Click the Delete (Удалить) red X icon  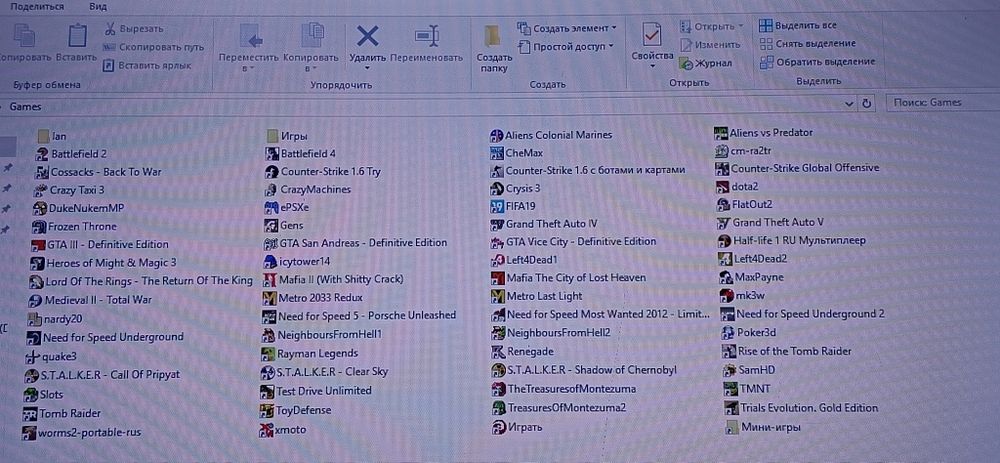[x=367, y=36]
